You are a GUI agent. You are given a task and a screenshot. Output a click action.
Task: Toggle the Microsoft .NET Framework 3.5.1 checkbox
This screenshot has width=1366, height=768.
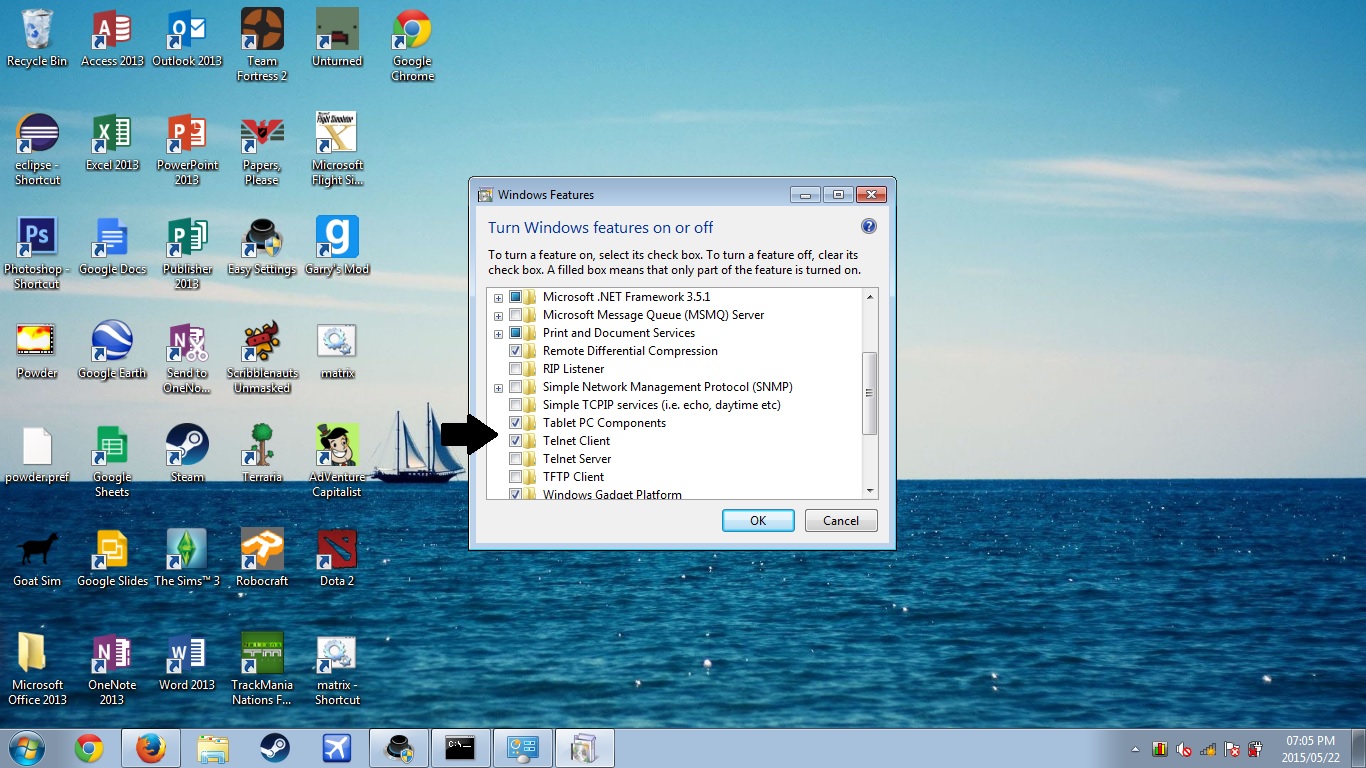(516, 297)
